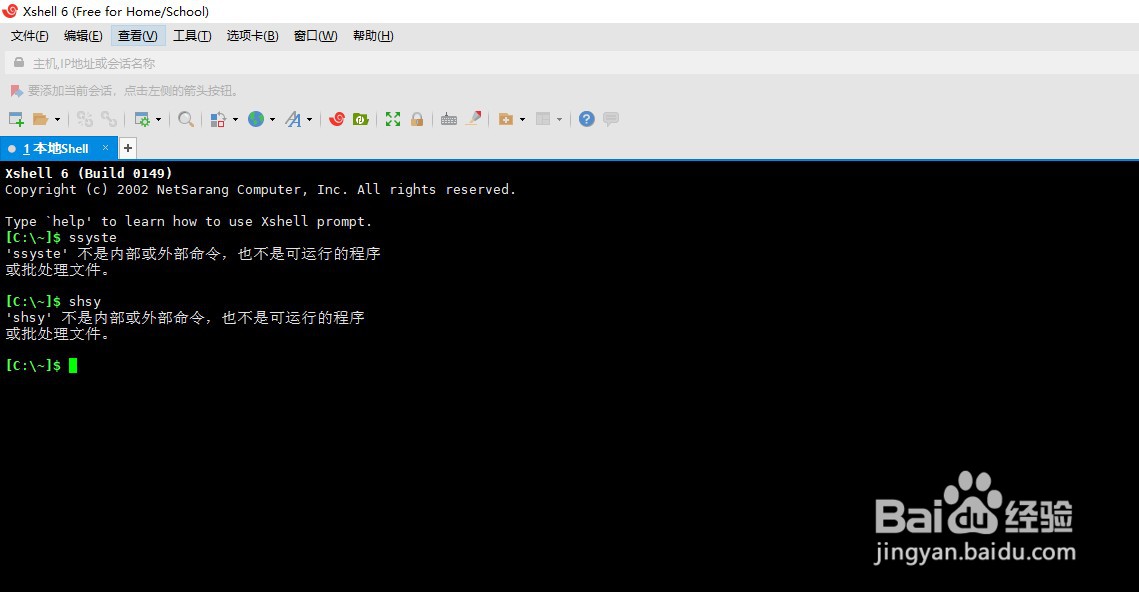Click the lock icon in address bar
This screenshot has height=592, width=1139.
click(x=19, y=62)
